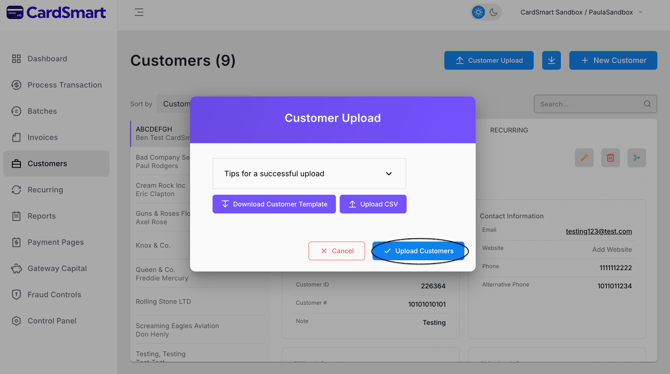Click the customer Search field
Screen dimensions: 670x374
(595, 104)
